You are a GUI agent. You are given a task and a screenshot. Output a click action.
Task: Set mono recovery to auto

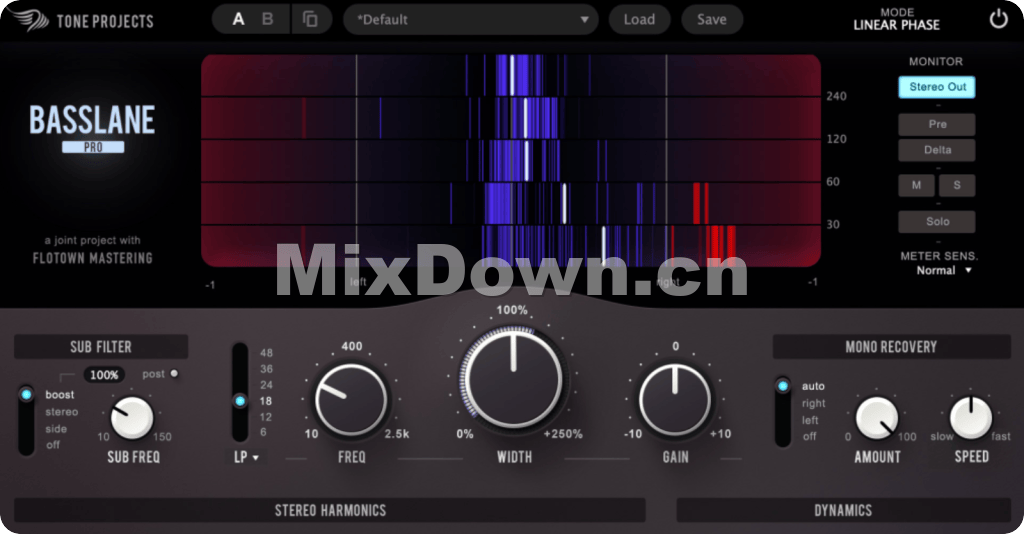click(x=813, y=386)
